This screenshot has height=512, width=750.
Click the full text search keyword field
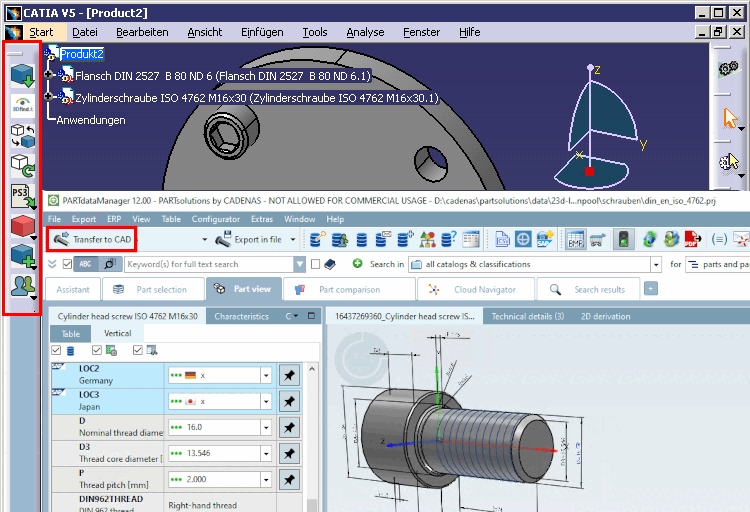[x=208, y=264]
